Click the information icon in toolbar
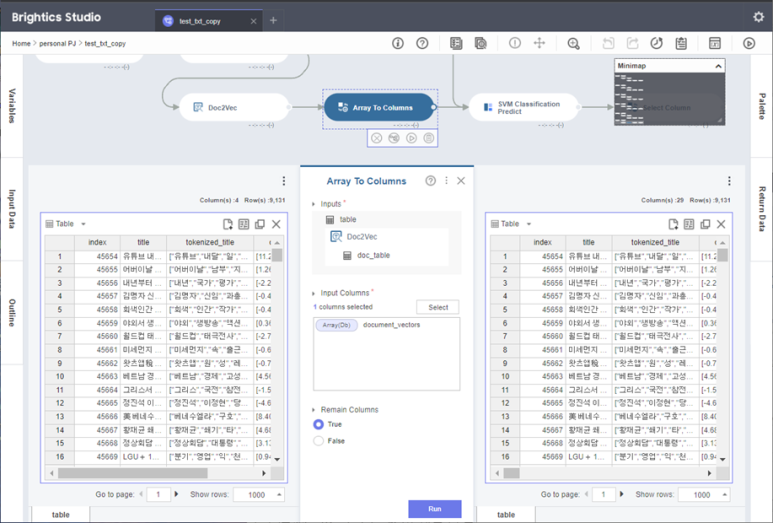 (398, 43)
